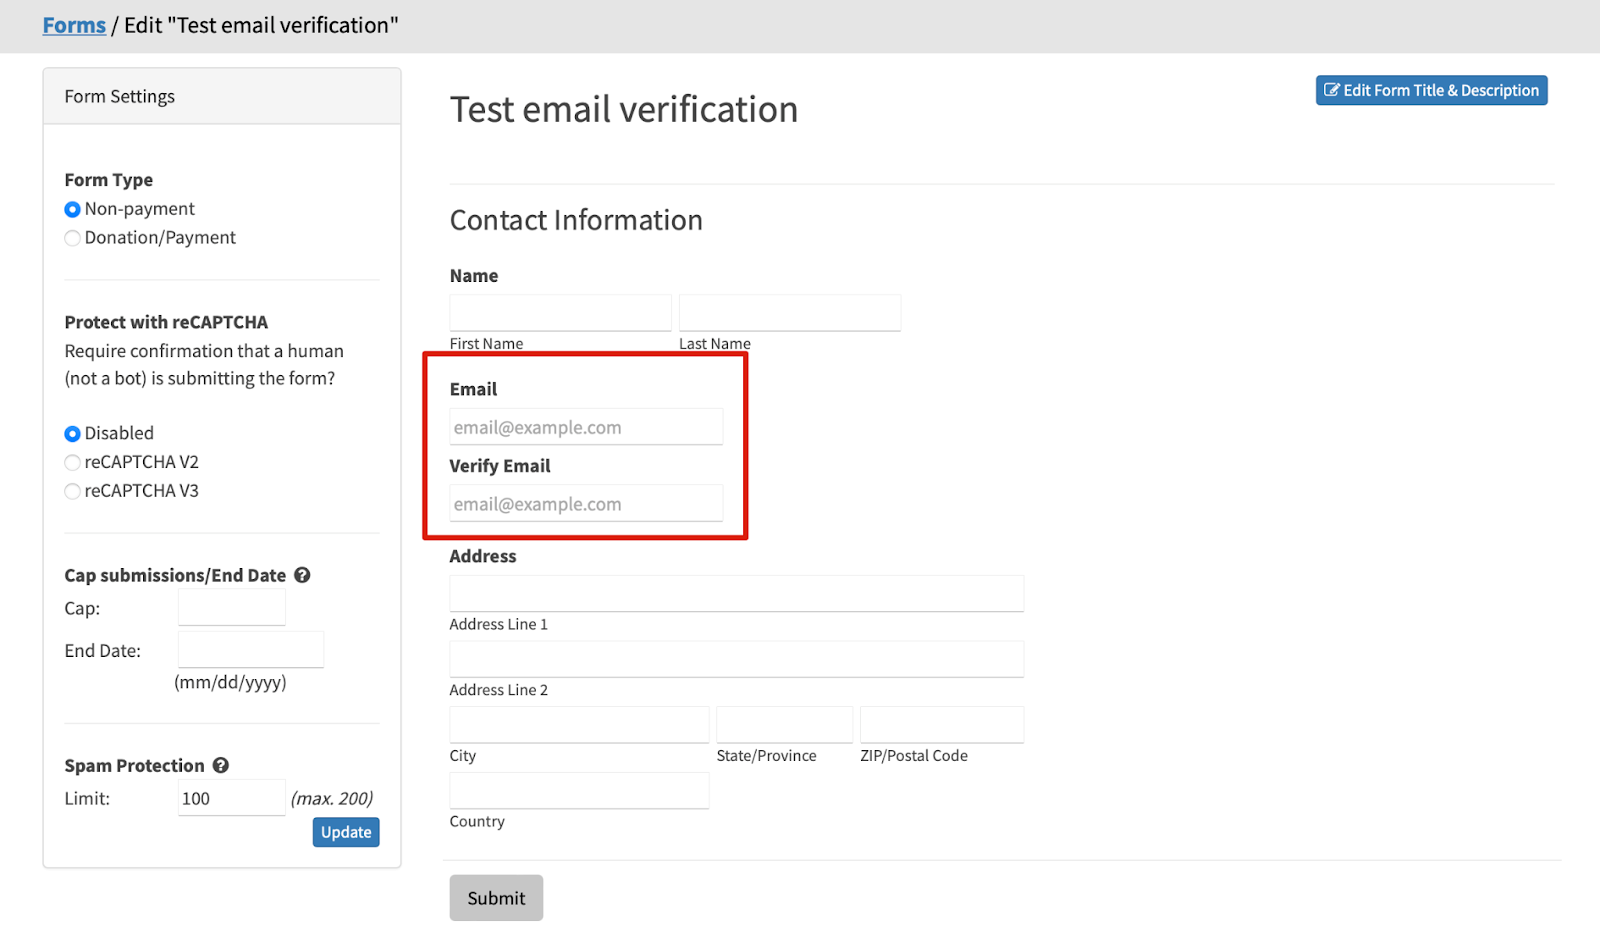Click the Last Name input field
Viewport: 1600px width, 943px height.
pyautogui.click(x=790, y=313)
